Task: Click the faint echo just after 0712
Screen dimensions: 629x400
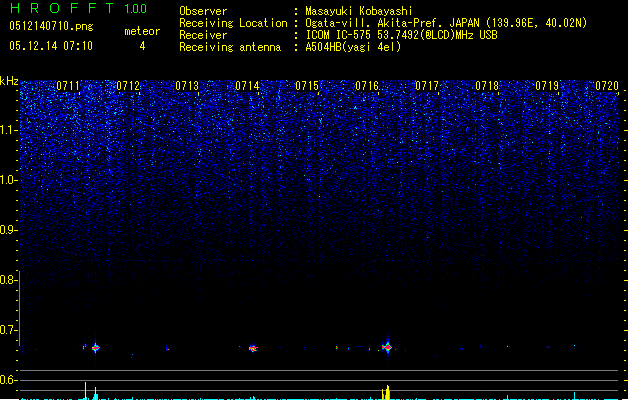Action: tap(167, 348)
